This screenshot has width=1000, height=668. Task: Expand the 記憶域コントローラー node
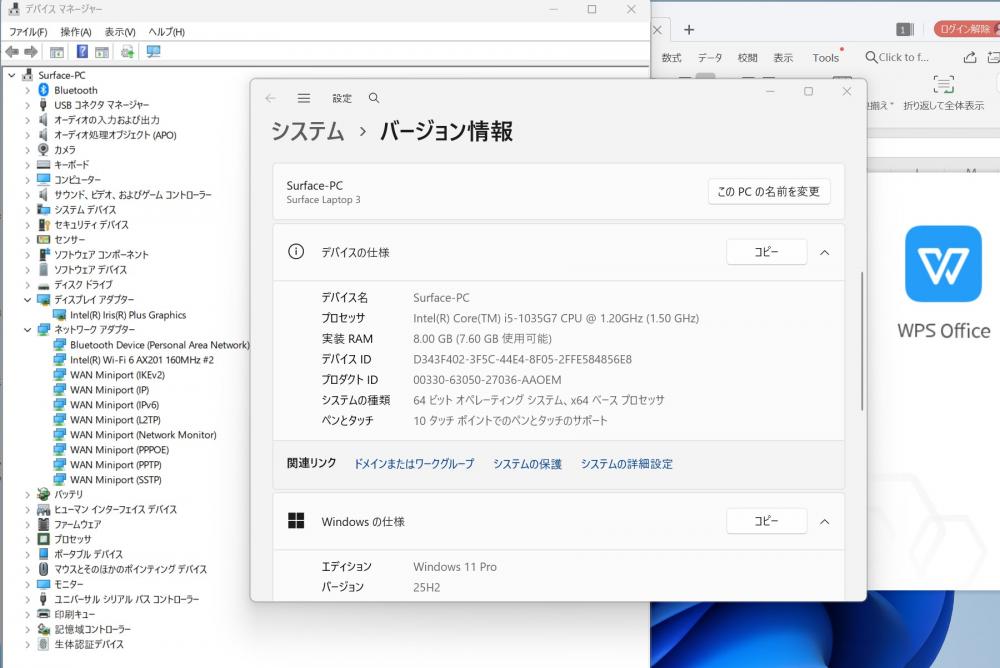(x=27, y=629)
